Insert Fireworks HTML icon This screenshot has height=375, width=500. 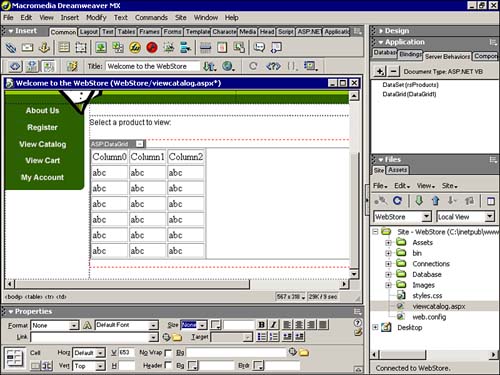coord(135,48)
